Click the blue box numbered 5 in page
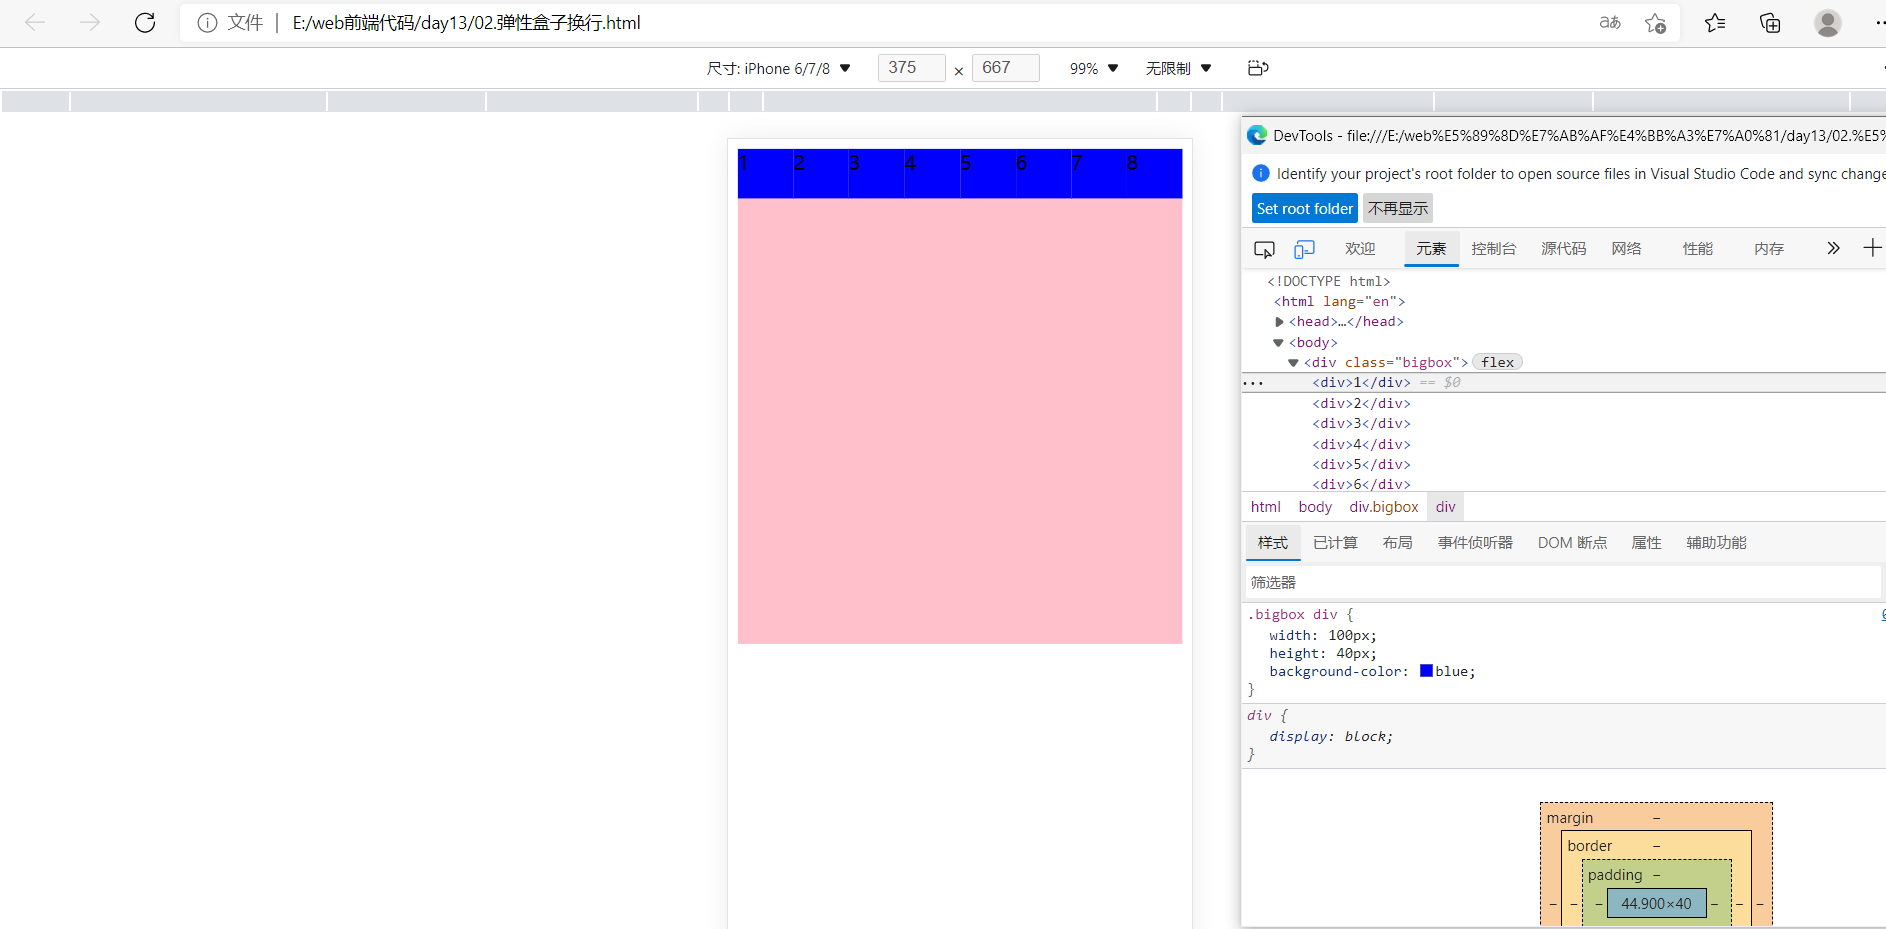The image size is (1886, 929). pos(987,173)
